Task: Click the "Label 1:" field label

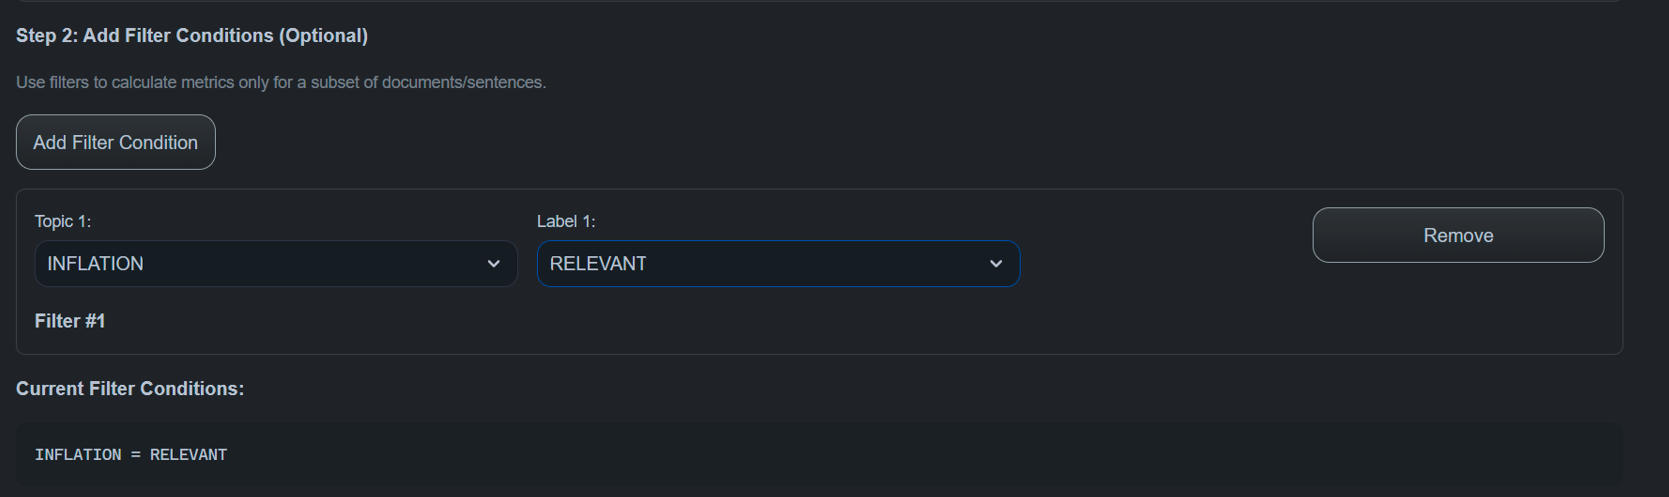Action: click(566, 221)
